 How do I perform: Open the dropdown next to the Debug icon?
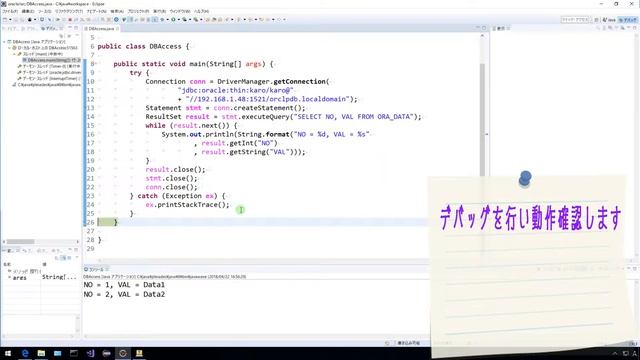coord(167,20)
